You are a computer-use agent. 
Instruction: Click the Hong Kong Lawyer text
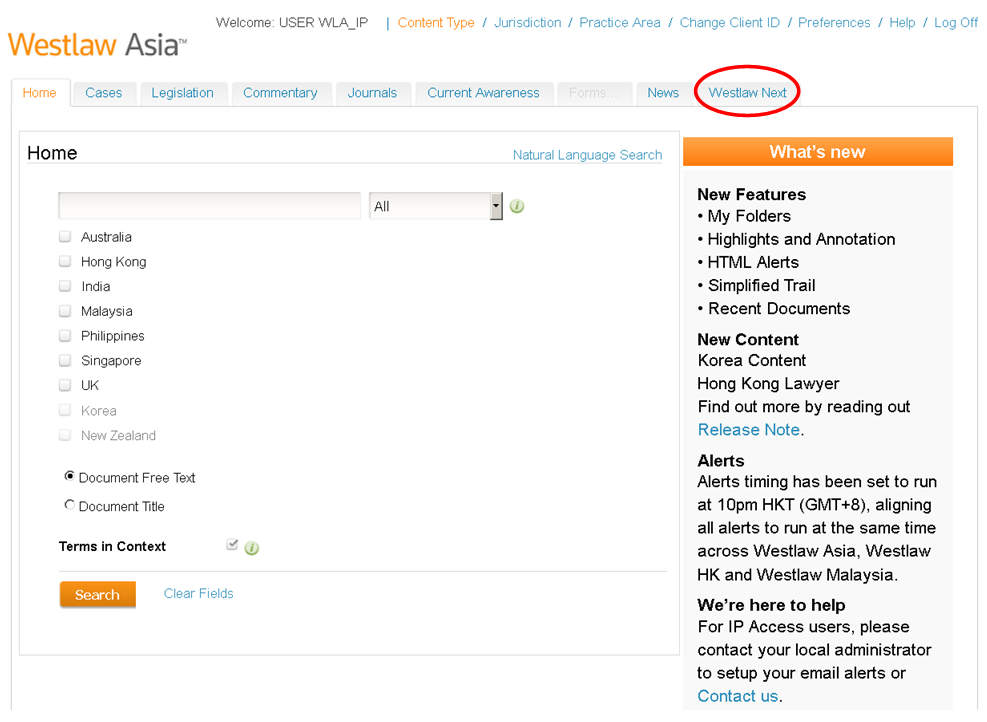coord(768,384)
